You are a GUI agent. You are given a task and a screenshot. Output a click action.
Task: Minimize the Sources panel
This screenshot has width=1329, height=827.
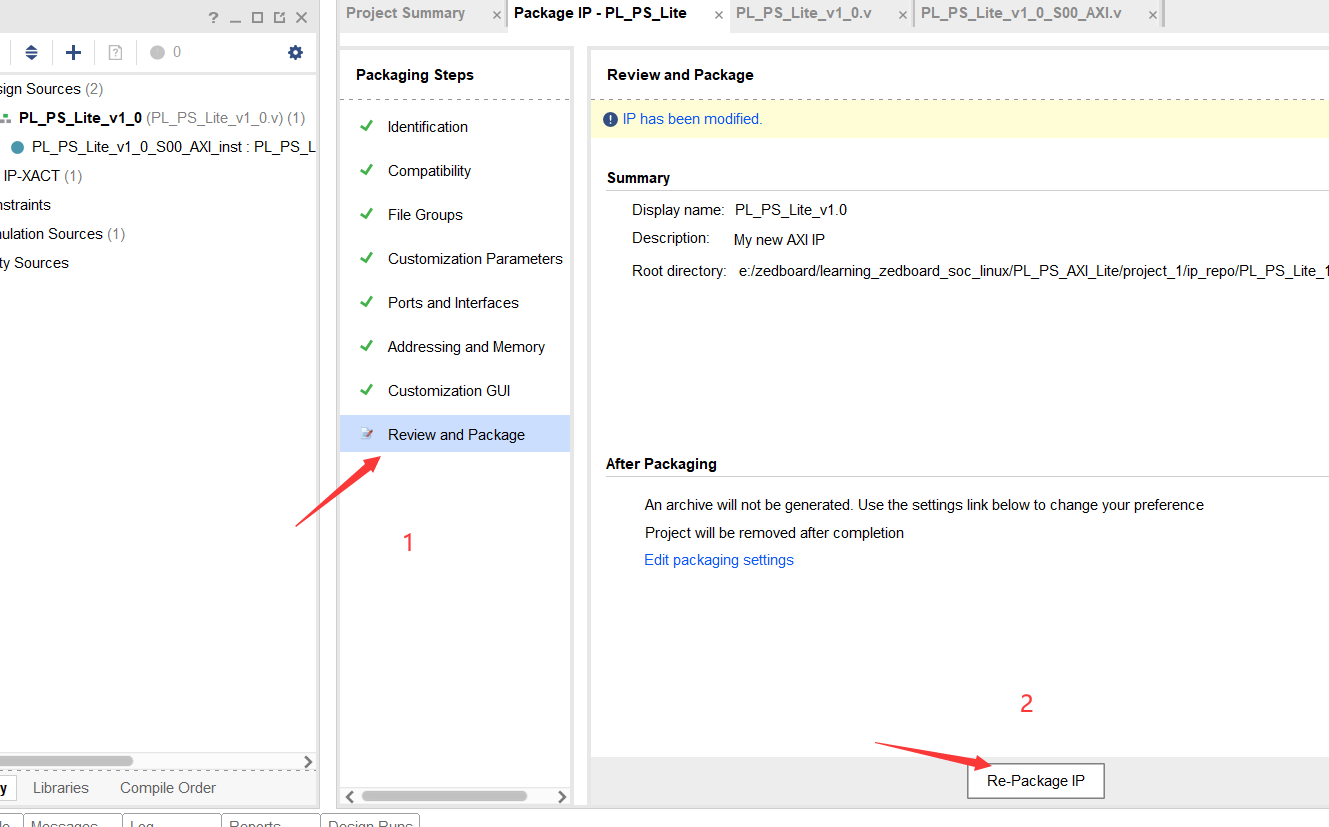(x=235, y=18)
